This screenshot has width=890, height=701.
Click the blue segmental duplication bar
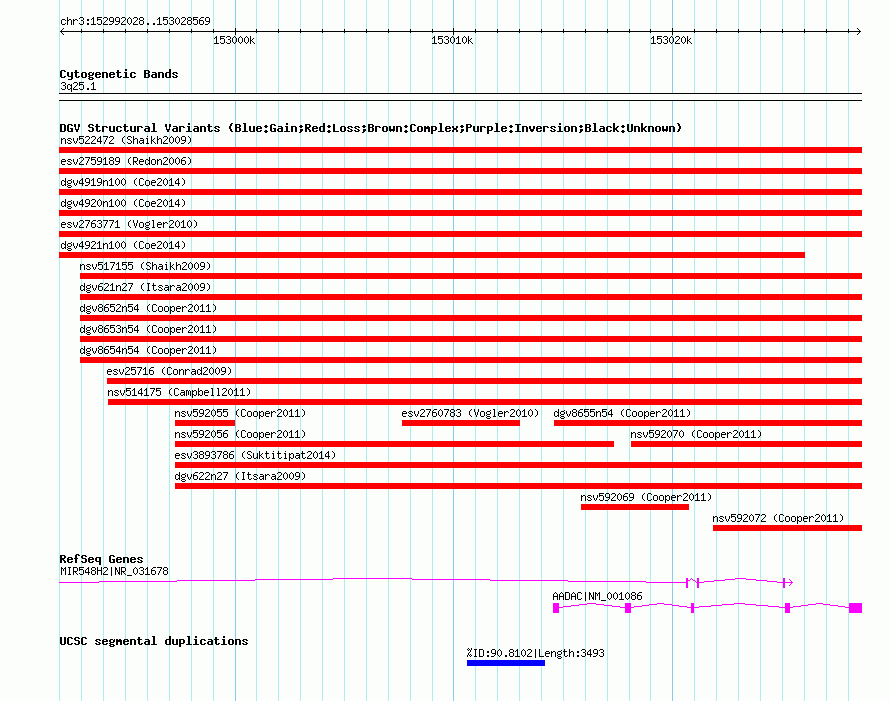506,663
